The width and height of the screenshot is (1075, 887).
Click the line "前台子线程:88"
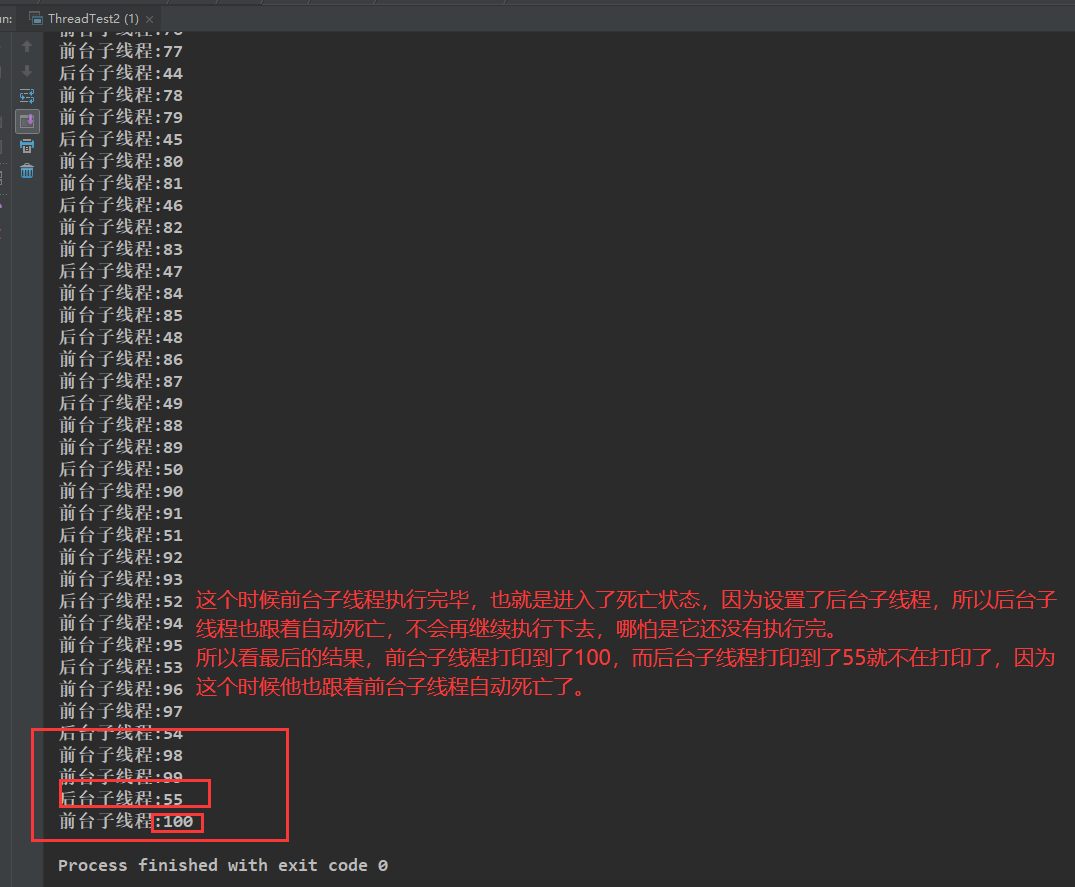tap(121, 425)
